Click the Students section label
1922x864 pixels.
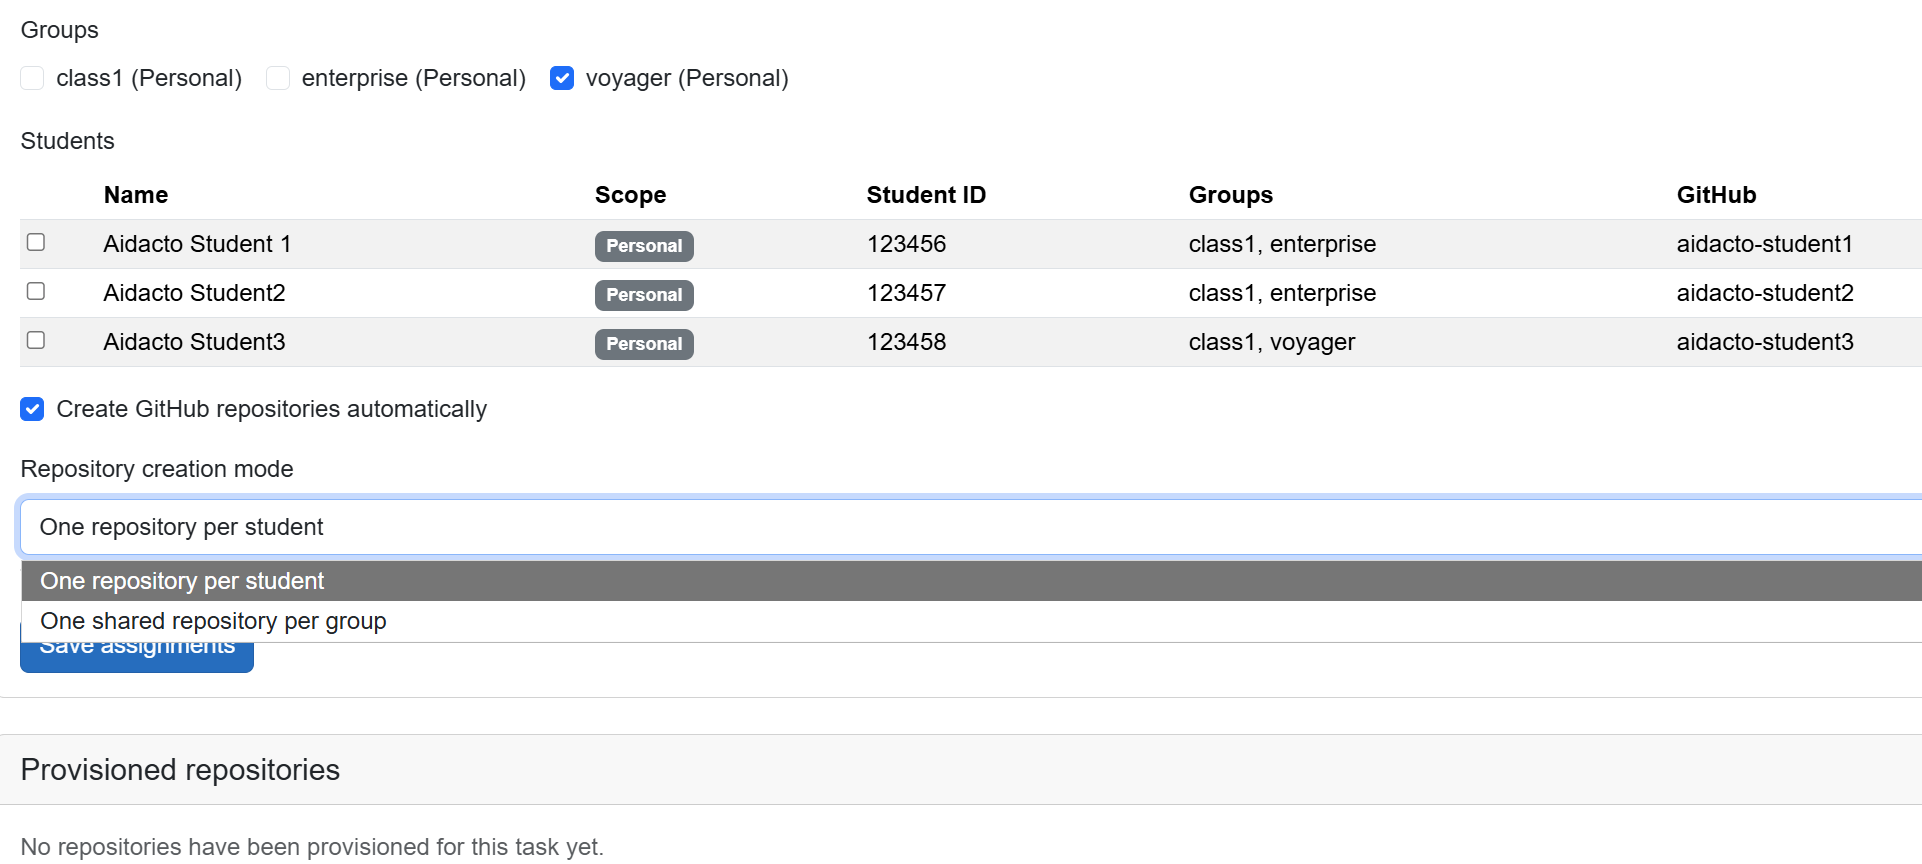coord(67,141)
